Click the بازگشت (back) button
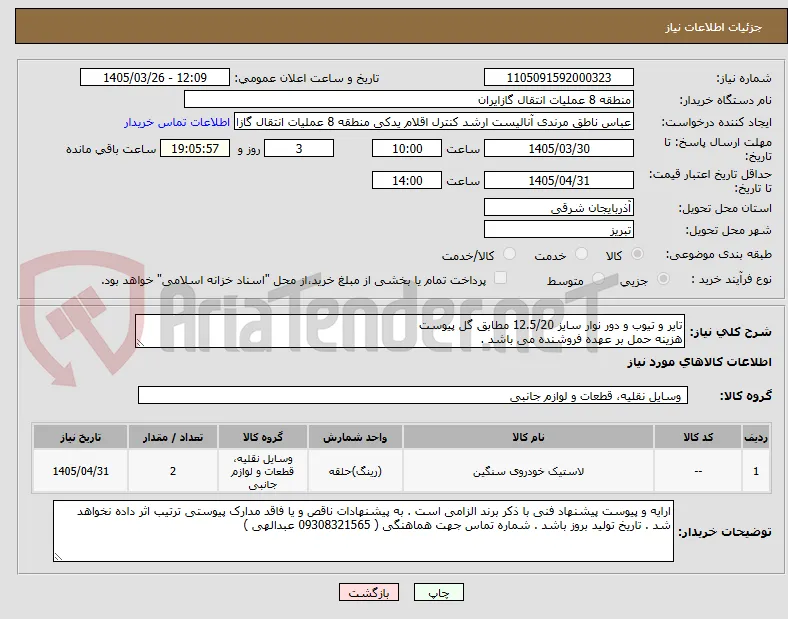 pyautogui.click(x=369, y=593)
